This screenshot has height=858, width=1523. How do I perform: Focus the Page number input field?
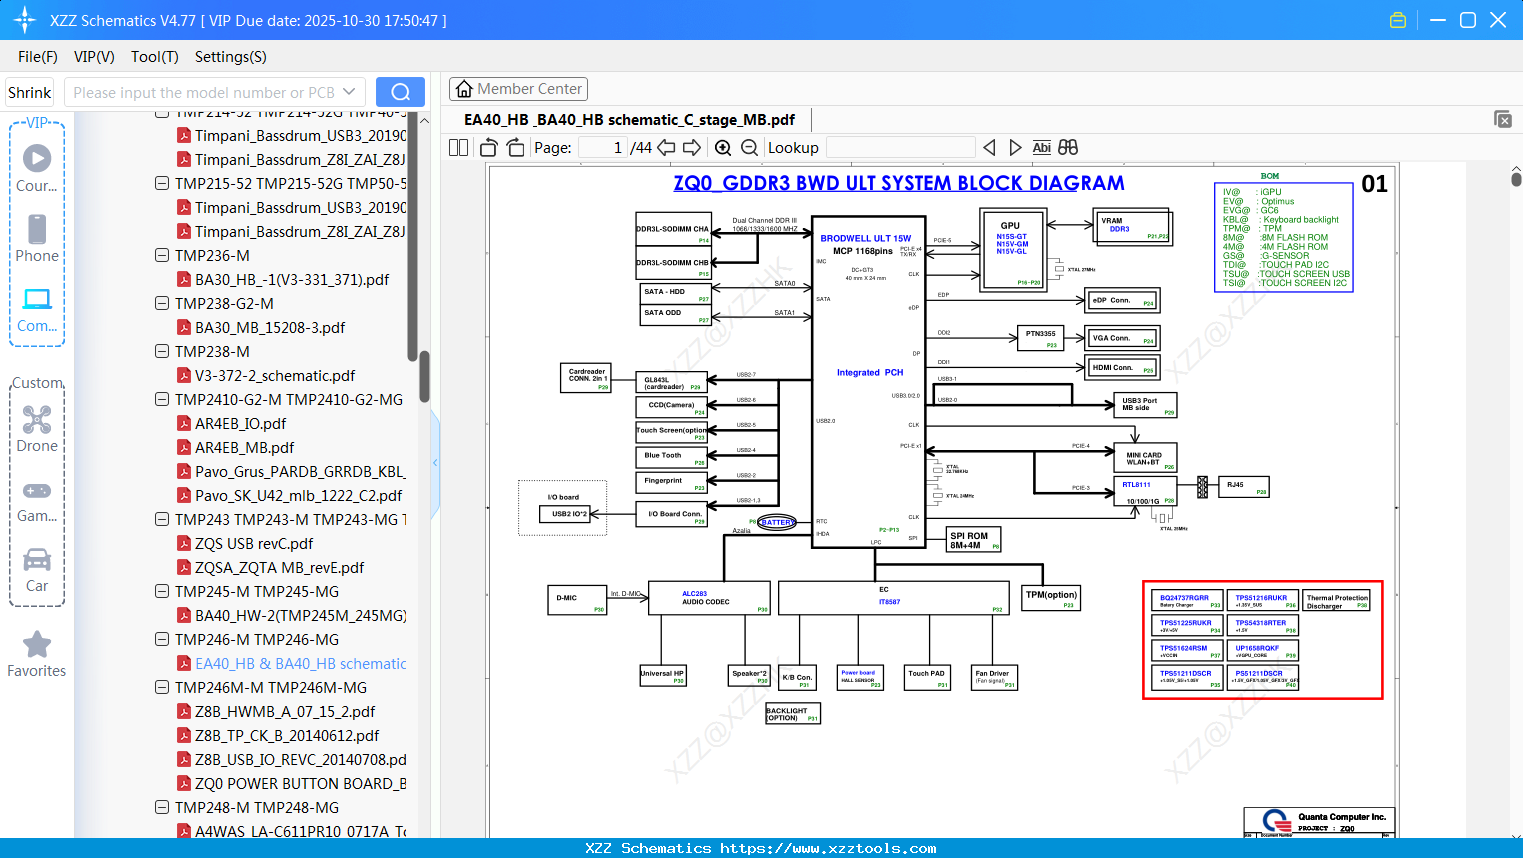(x=602, y=148)
